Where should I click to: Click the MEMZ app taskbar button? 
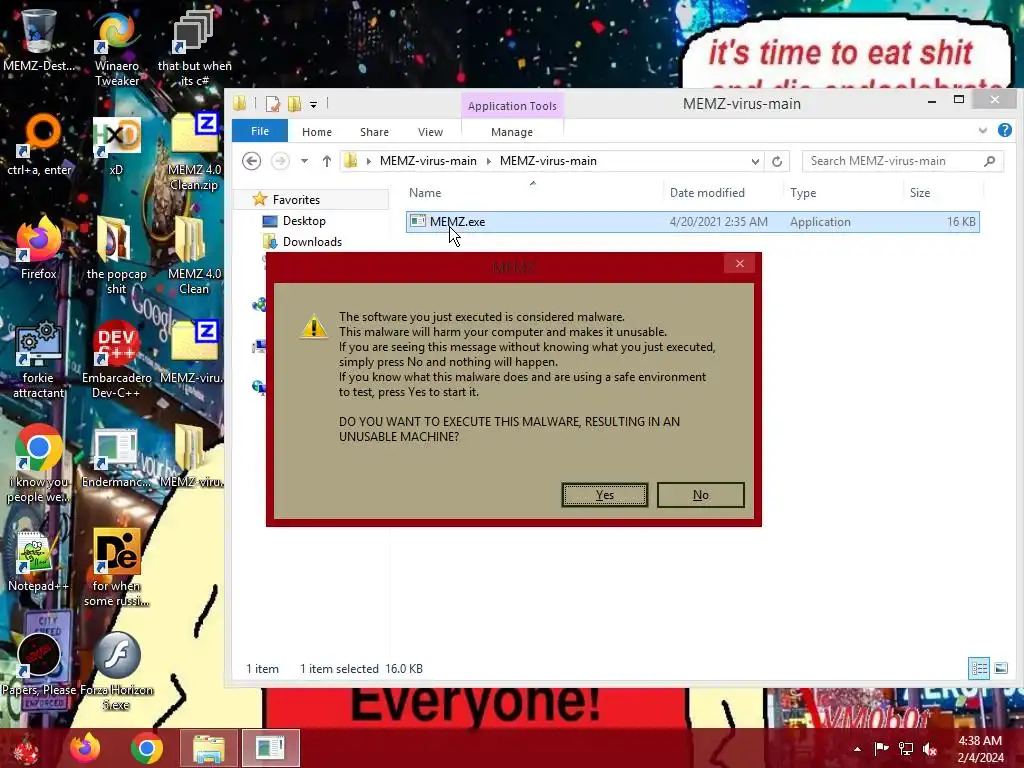click(270, 748)
